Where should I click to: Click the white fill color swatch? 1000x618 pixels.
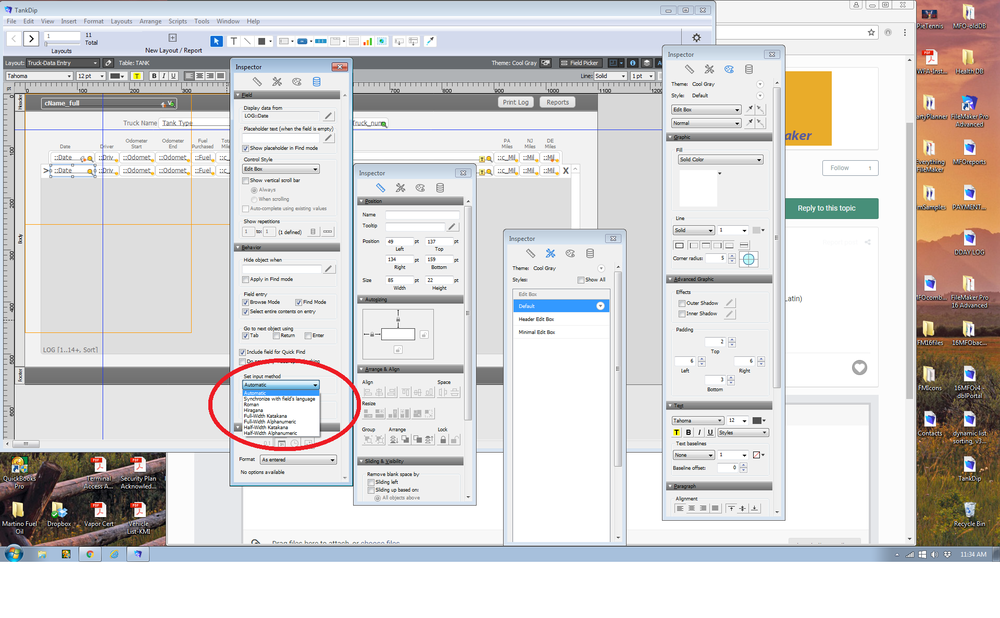698,188
